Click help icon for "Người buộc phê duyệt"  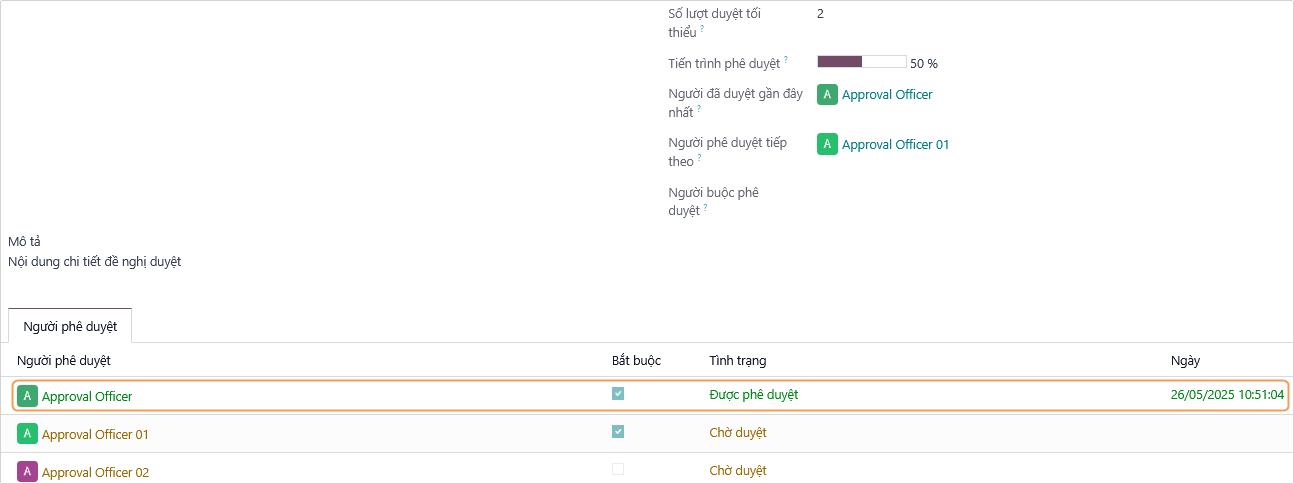(705, 208)
